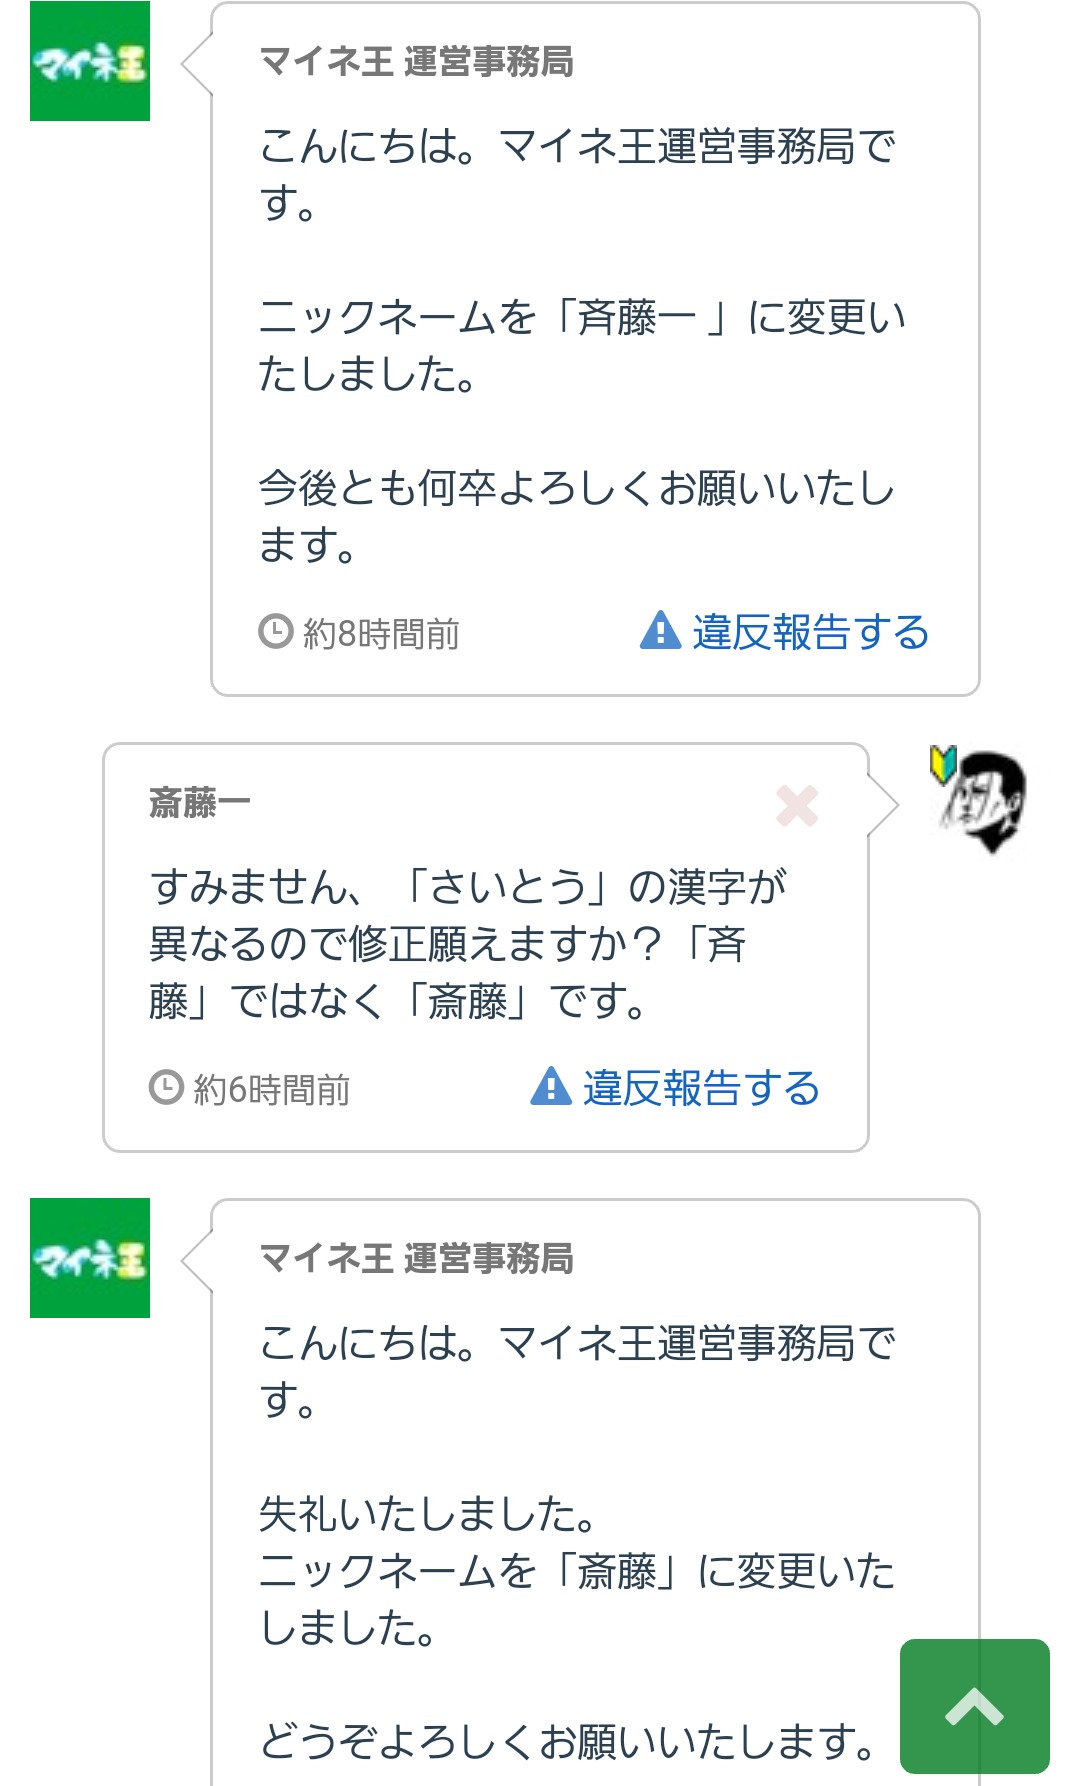Tap the green scroll-to-top arrow button
The image size is (1080, 1786).
click(974, 1706)
